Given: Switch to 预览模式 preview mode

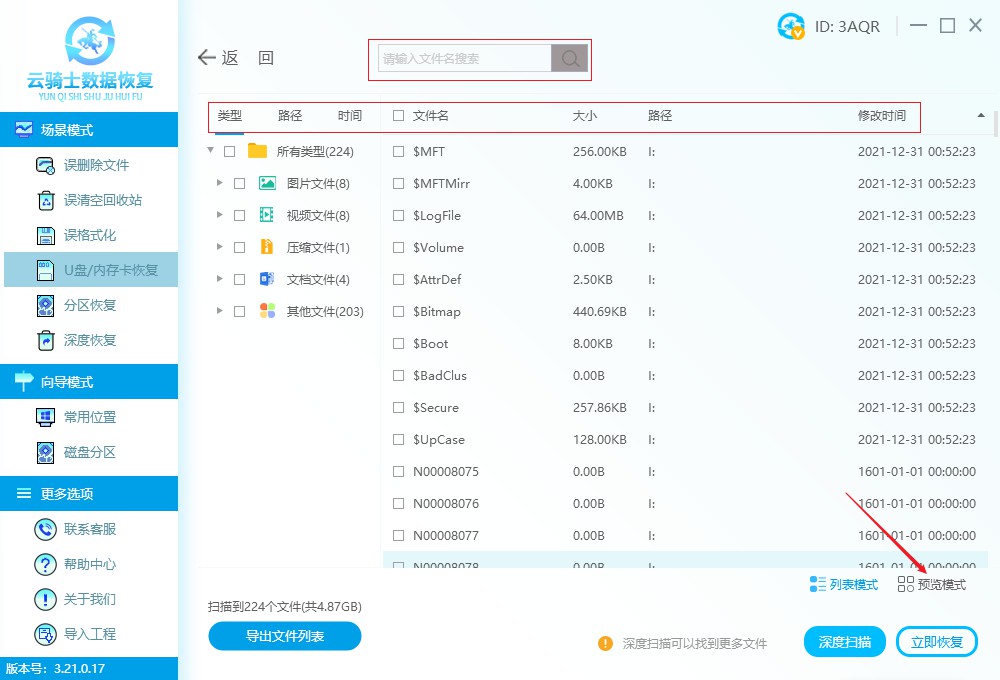Looking at the screenshot, I should point(932,584).
